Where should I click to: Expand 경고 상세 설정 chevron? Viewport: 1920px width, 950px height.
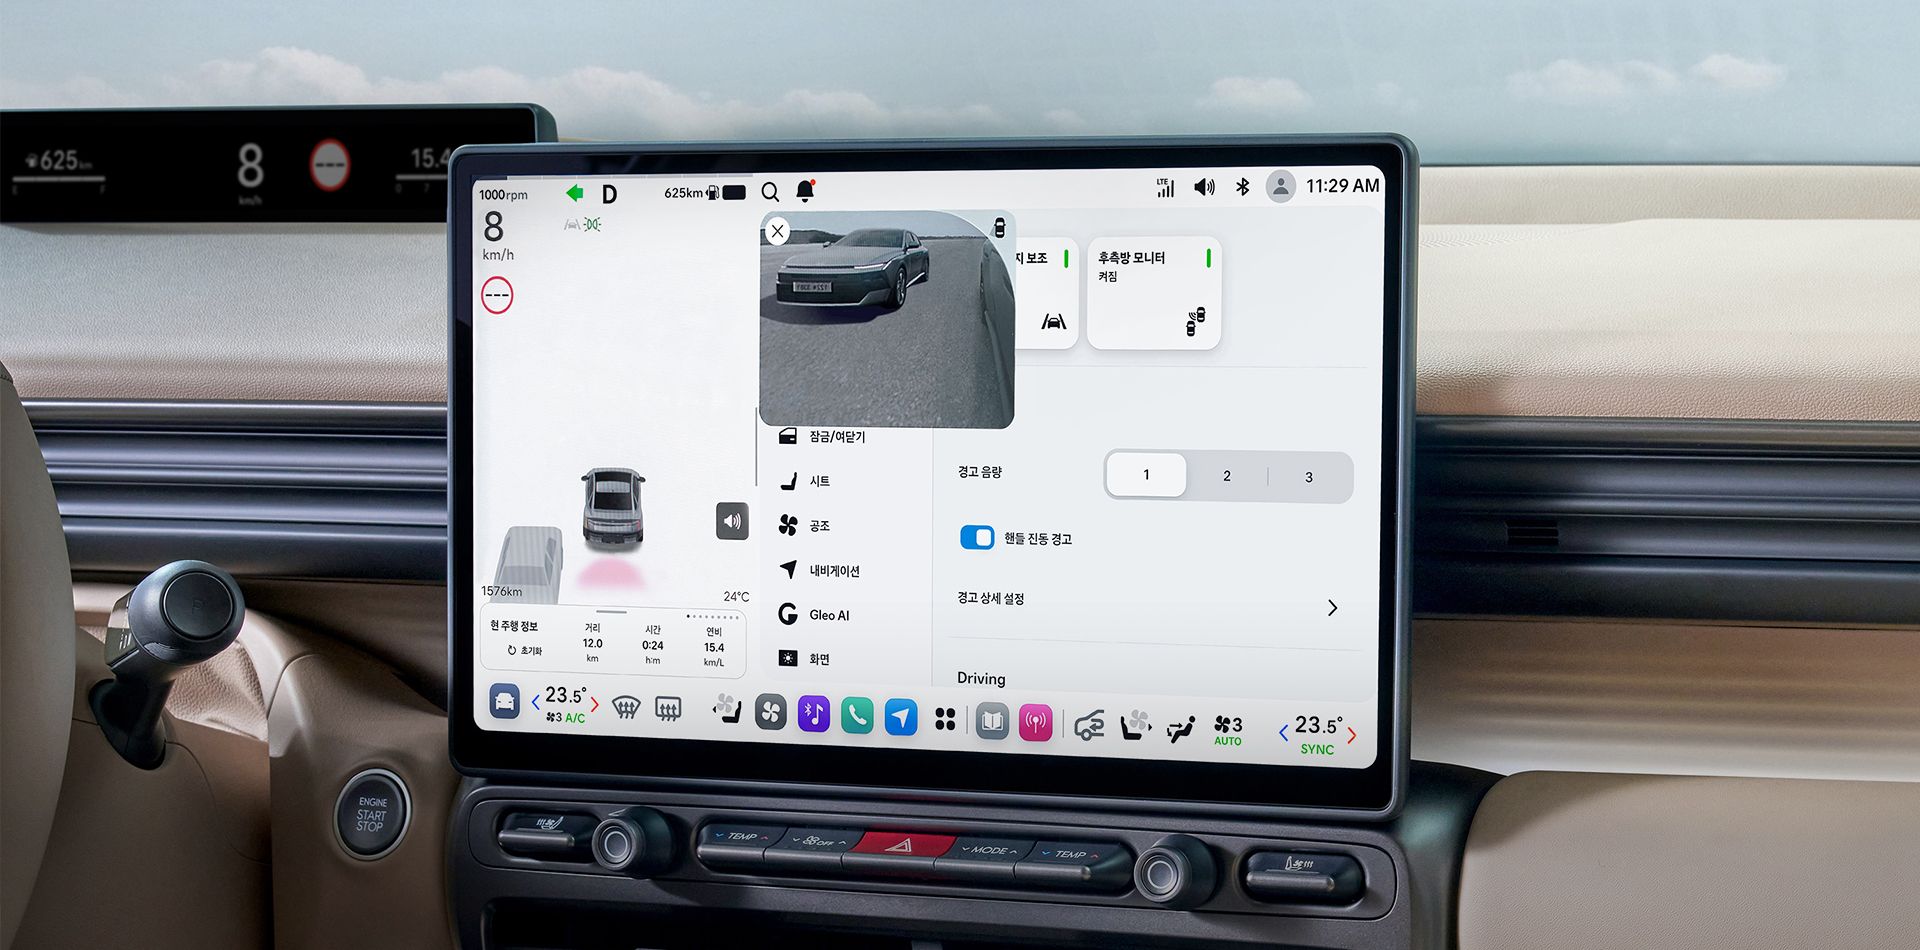[1332, 608]
